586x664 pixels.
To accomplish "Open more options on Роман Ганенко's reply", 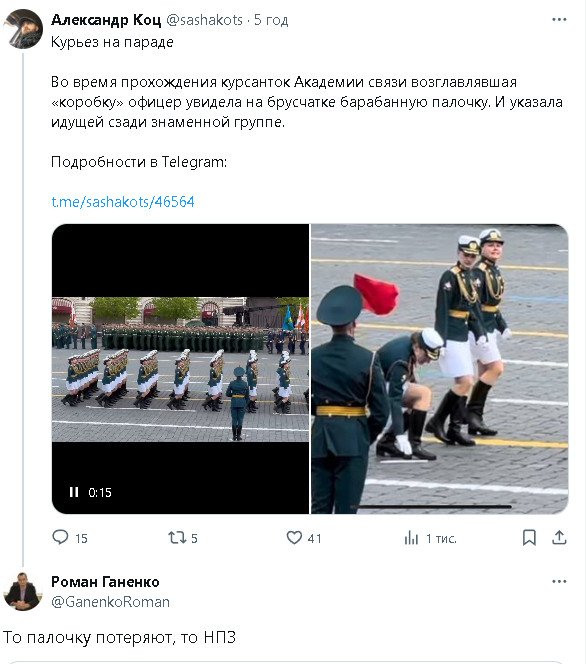I will pos(559,581).
